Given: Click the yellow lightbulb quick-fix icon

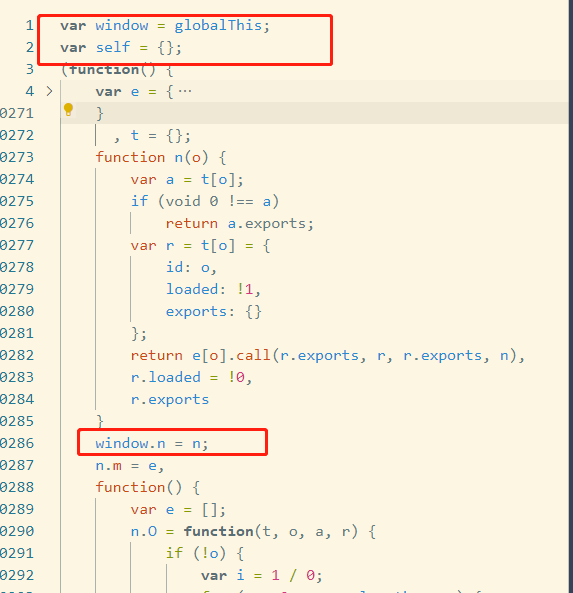Looking at the screenshot, I should [68, 109].
